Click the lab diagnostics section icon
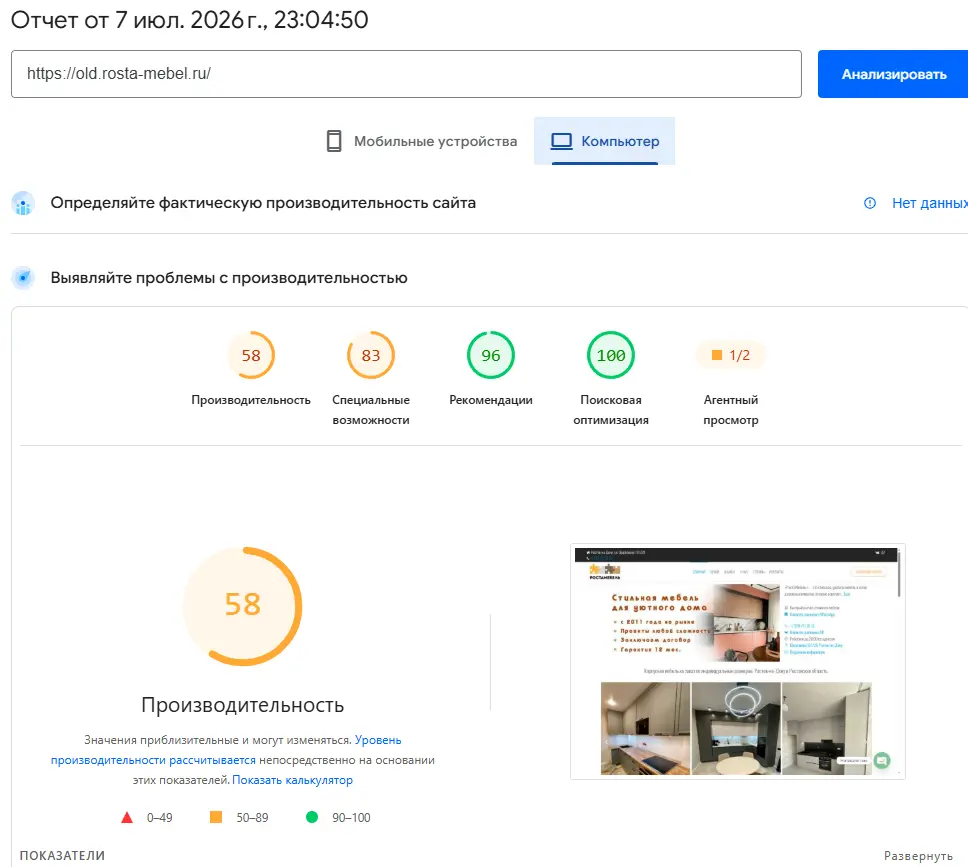 tap(23, 278)
